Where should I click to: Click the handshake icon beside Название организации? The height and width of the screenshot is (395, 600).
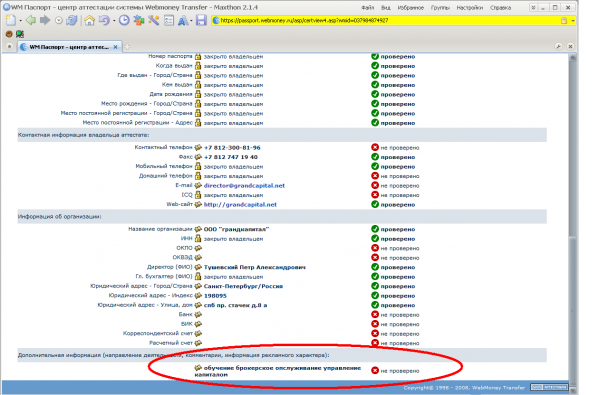coord(198,229)
